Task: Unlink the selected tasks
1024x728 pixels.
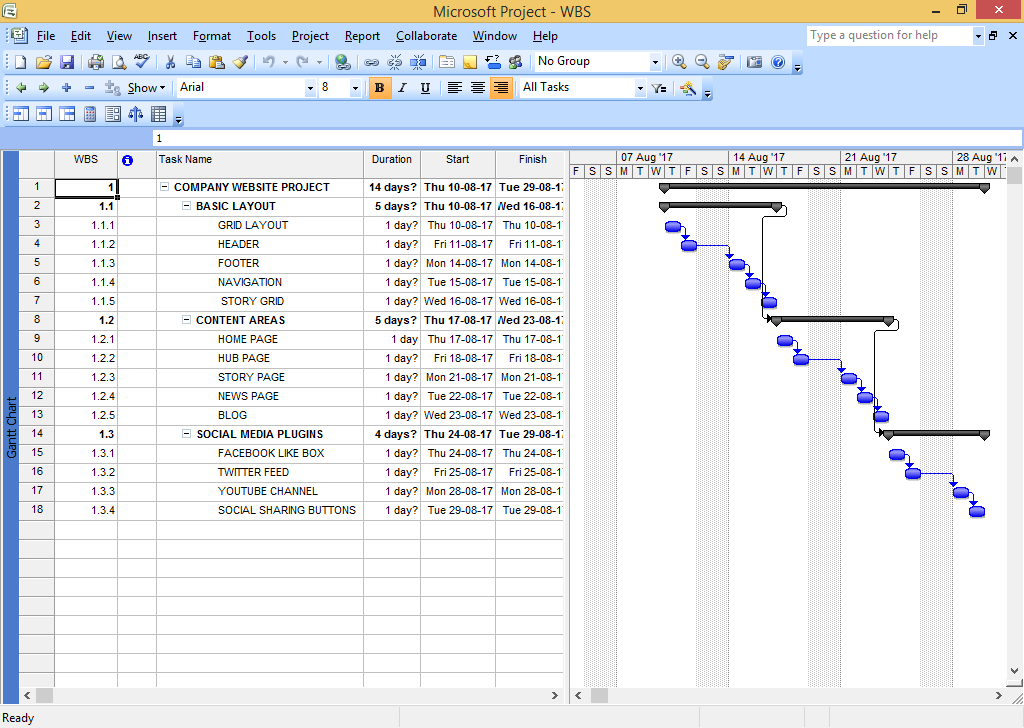Action: (x=394, y=61)
